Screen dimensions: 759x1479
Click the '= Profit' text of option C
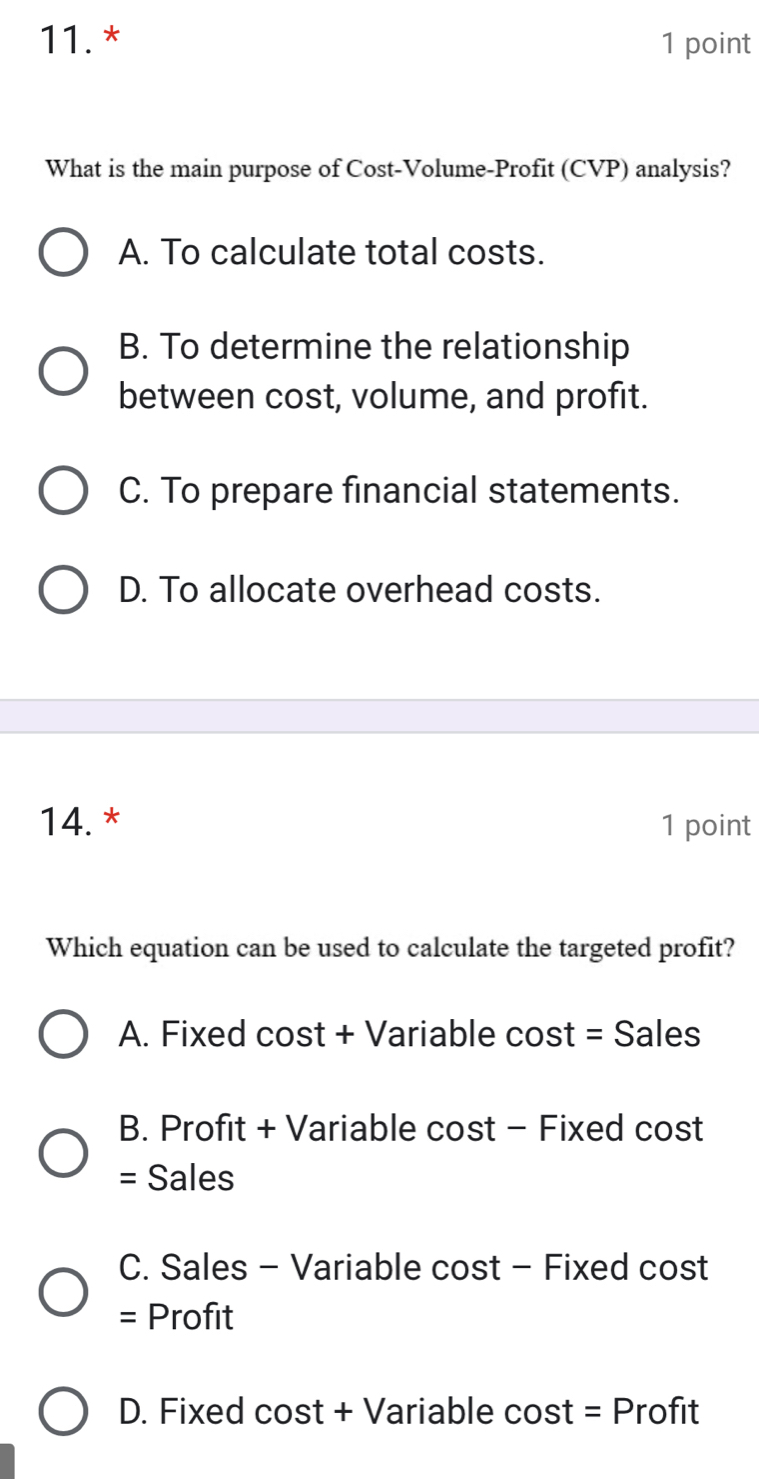tap(176, 1318)
